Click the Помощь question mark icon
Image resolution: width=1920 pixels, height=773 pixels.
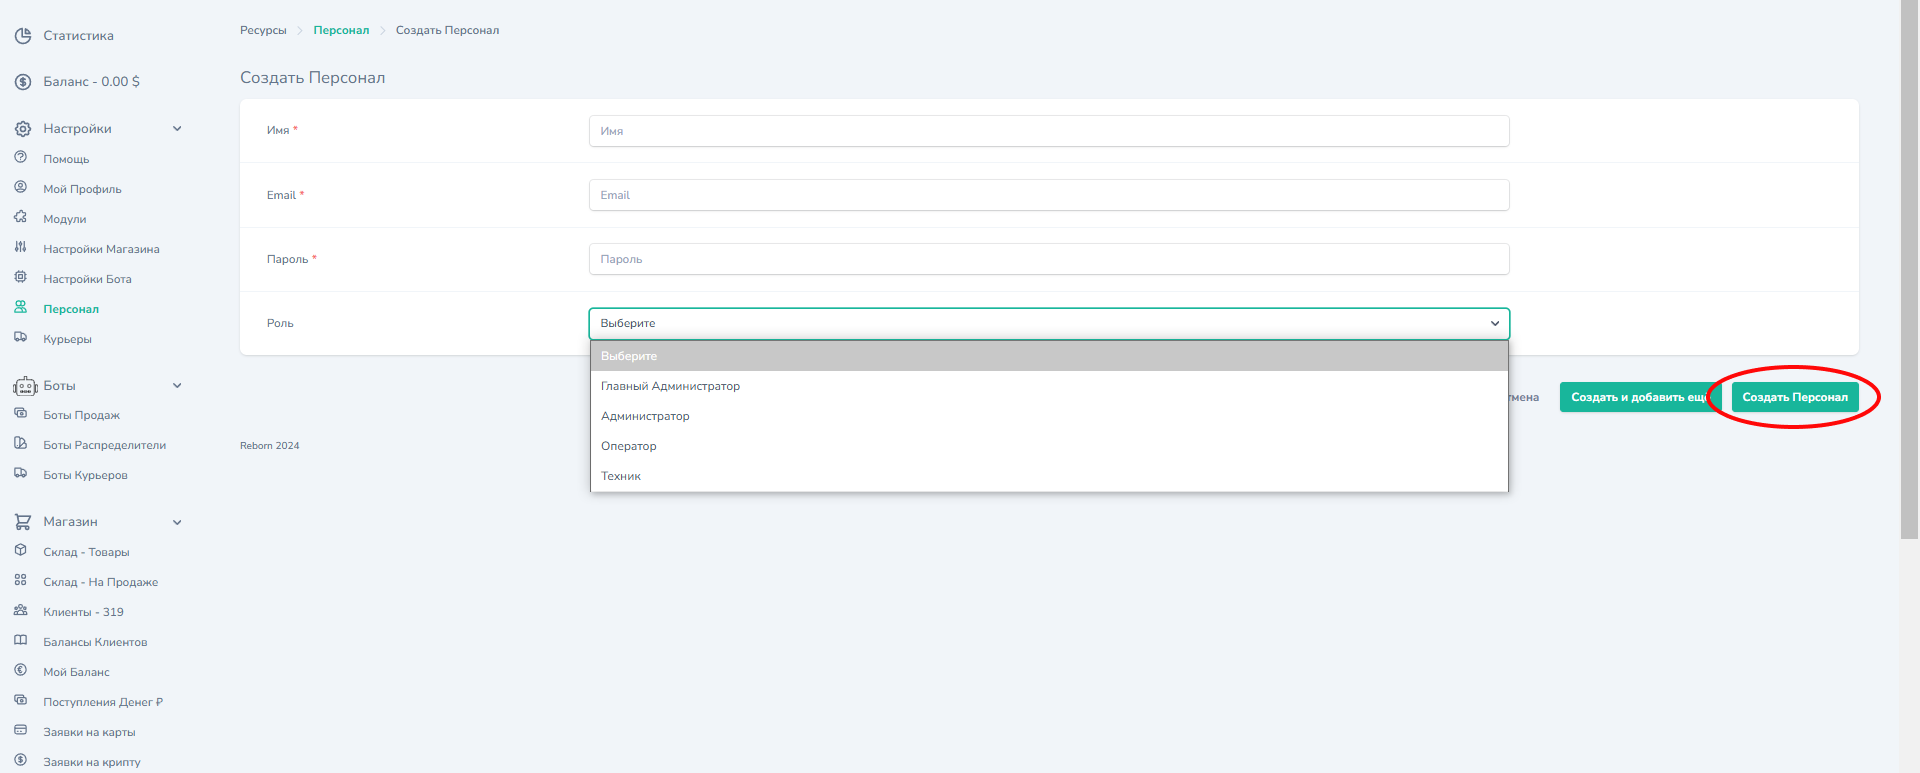coord(20,157)
